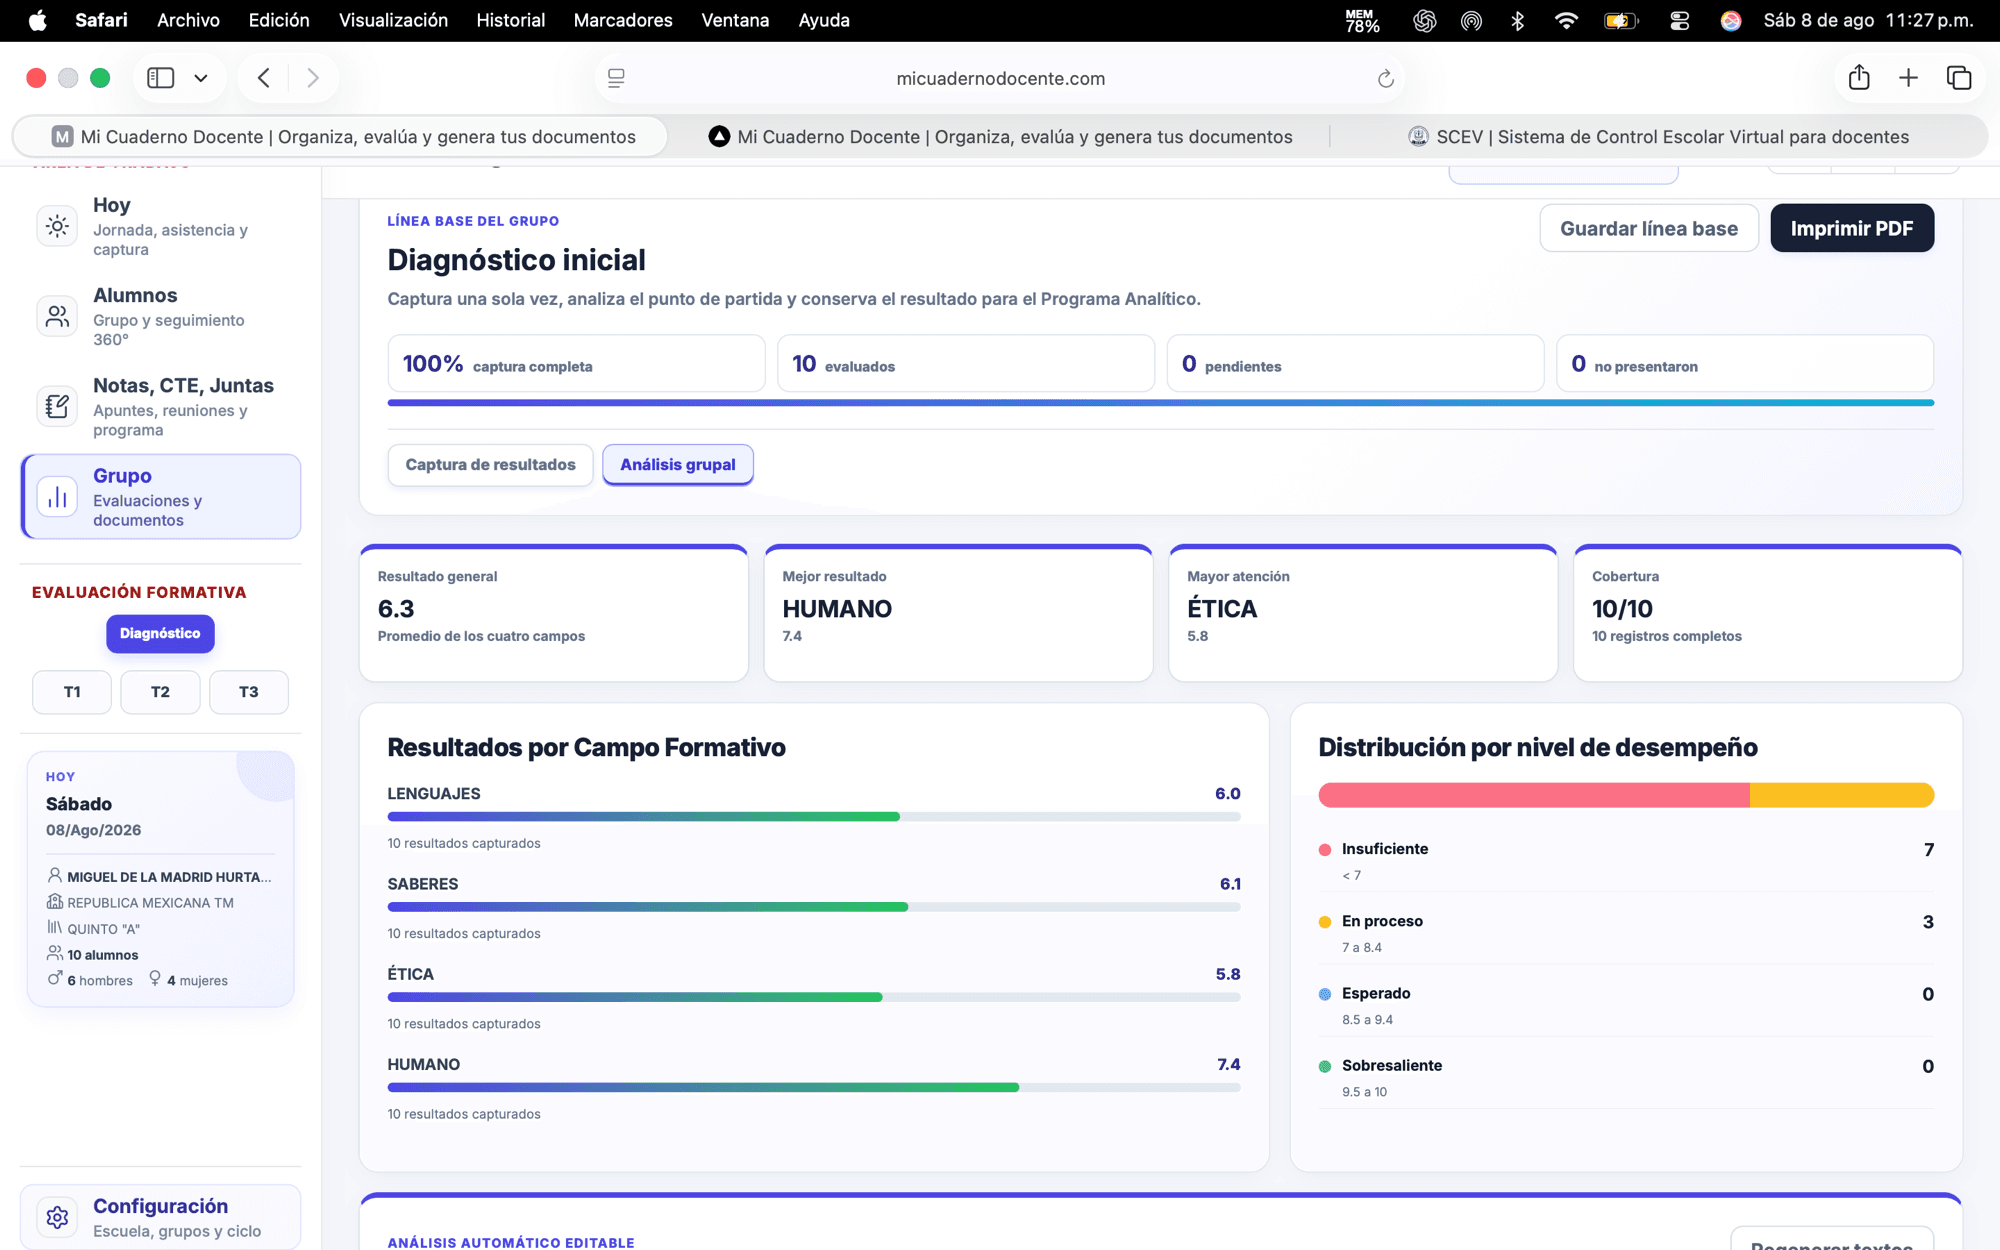Open the Cobertura 10/10 card
Screen dimensions: 2000x1250
pyautogui.click(x=1768, y=613)
